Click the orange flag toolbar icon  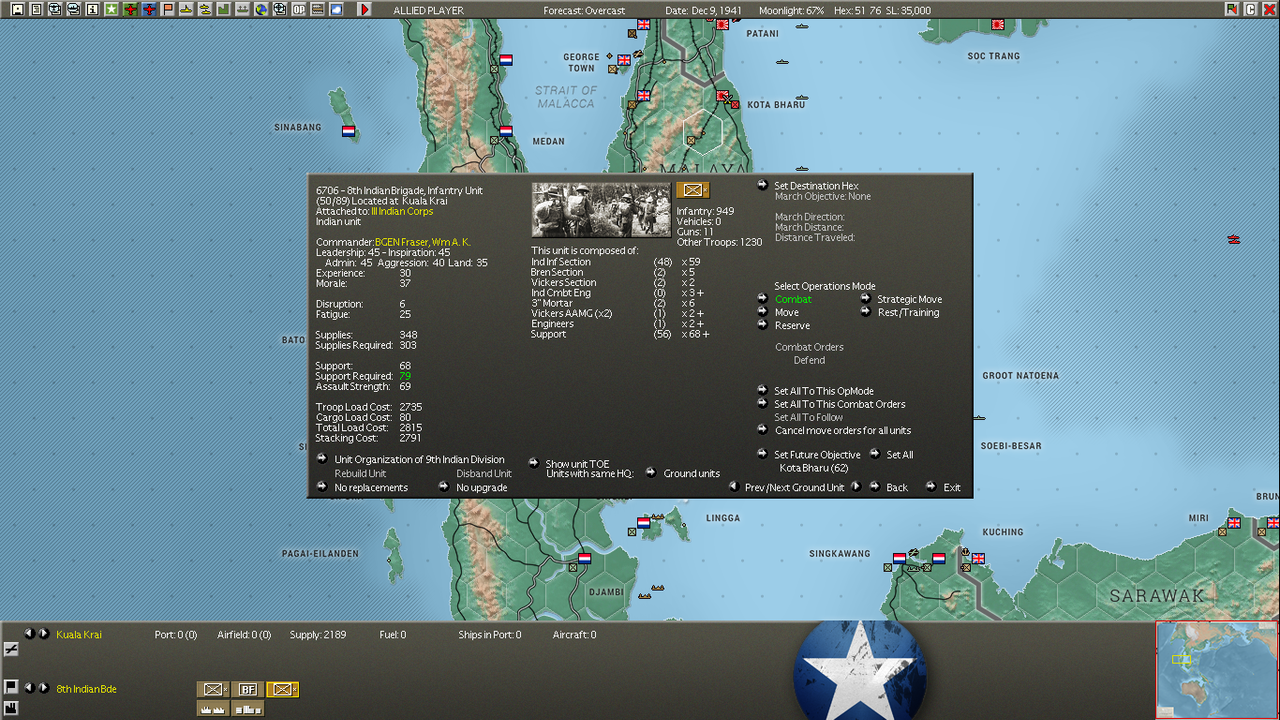(x=168, y=9)
